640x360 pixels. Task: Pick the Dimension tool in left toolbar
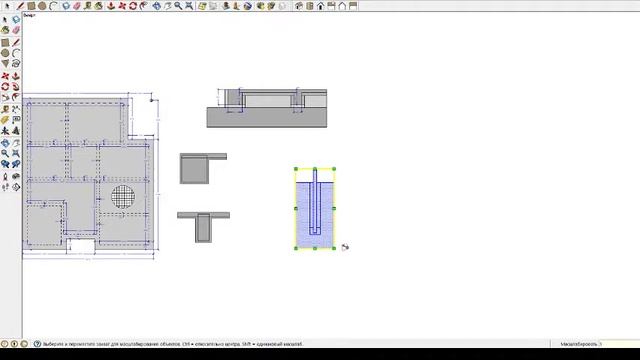[x=16, y=109]
